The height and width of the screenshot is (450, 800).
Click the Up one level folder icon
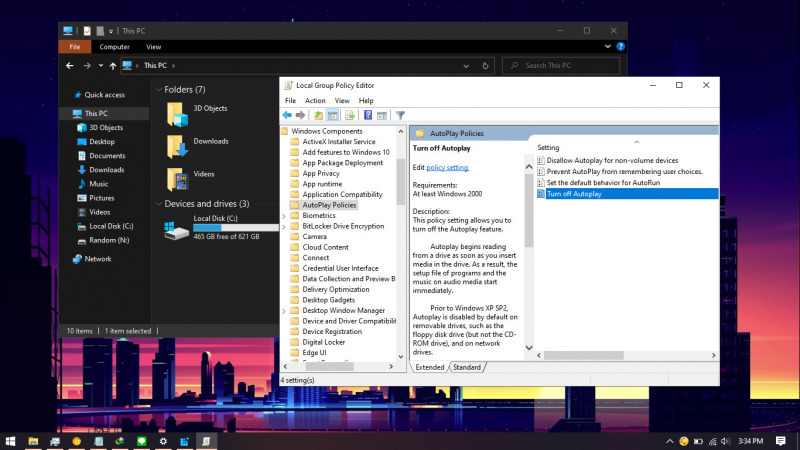click(318, 115)
